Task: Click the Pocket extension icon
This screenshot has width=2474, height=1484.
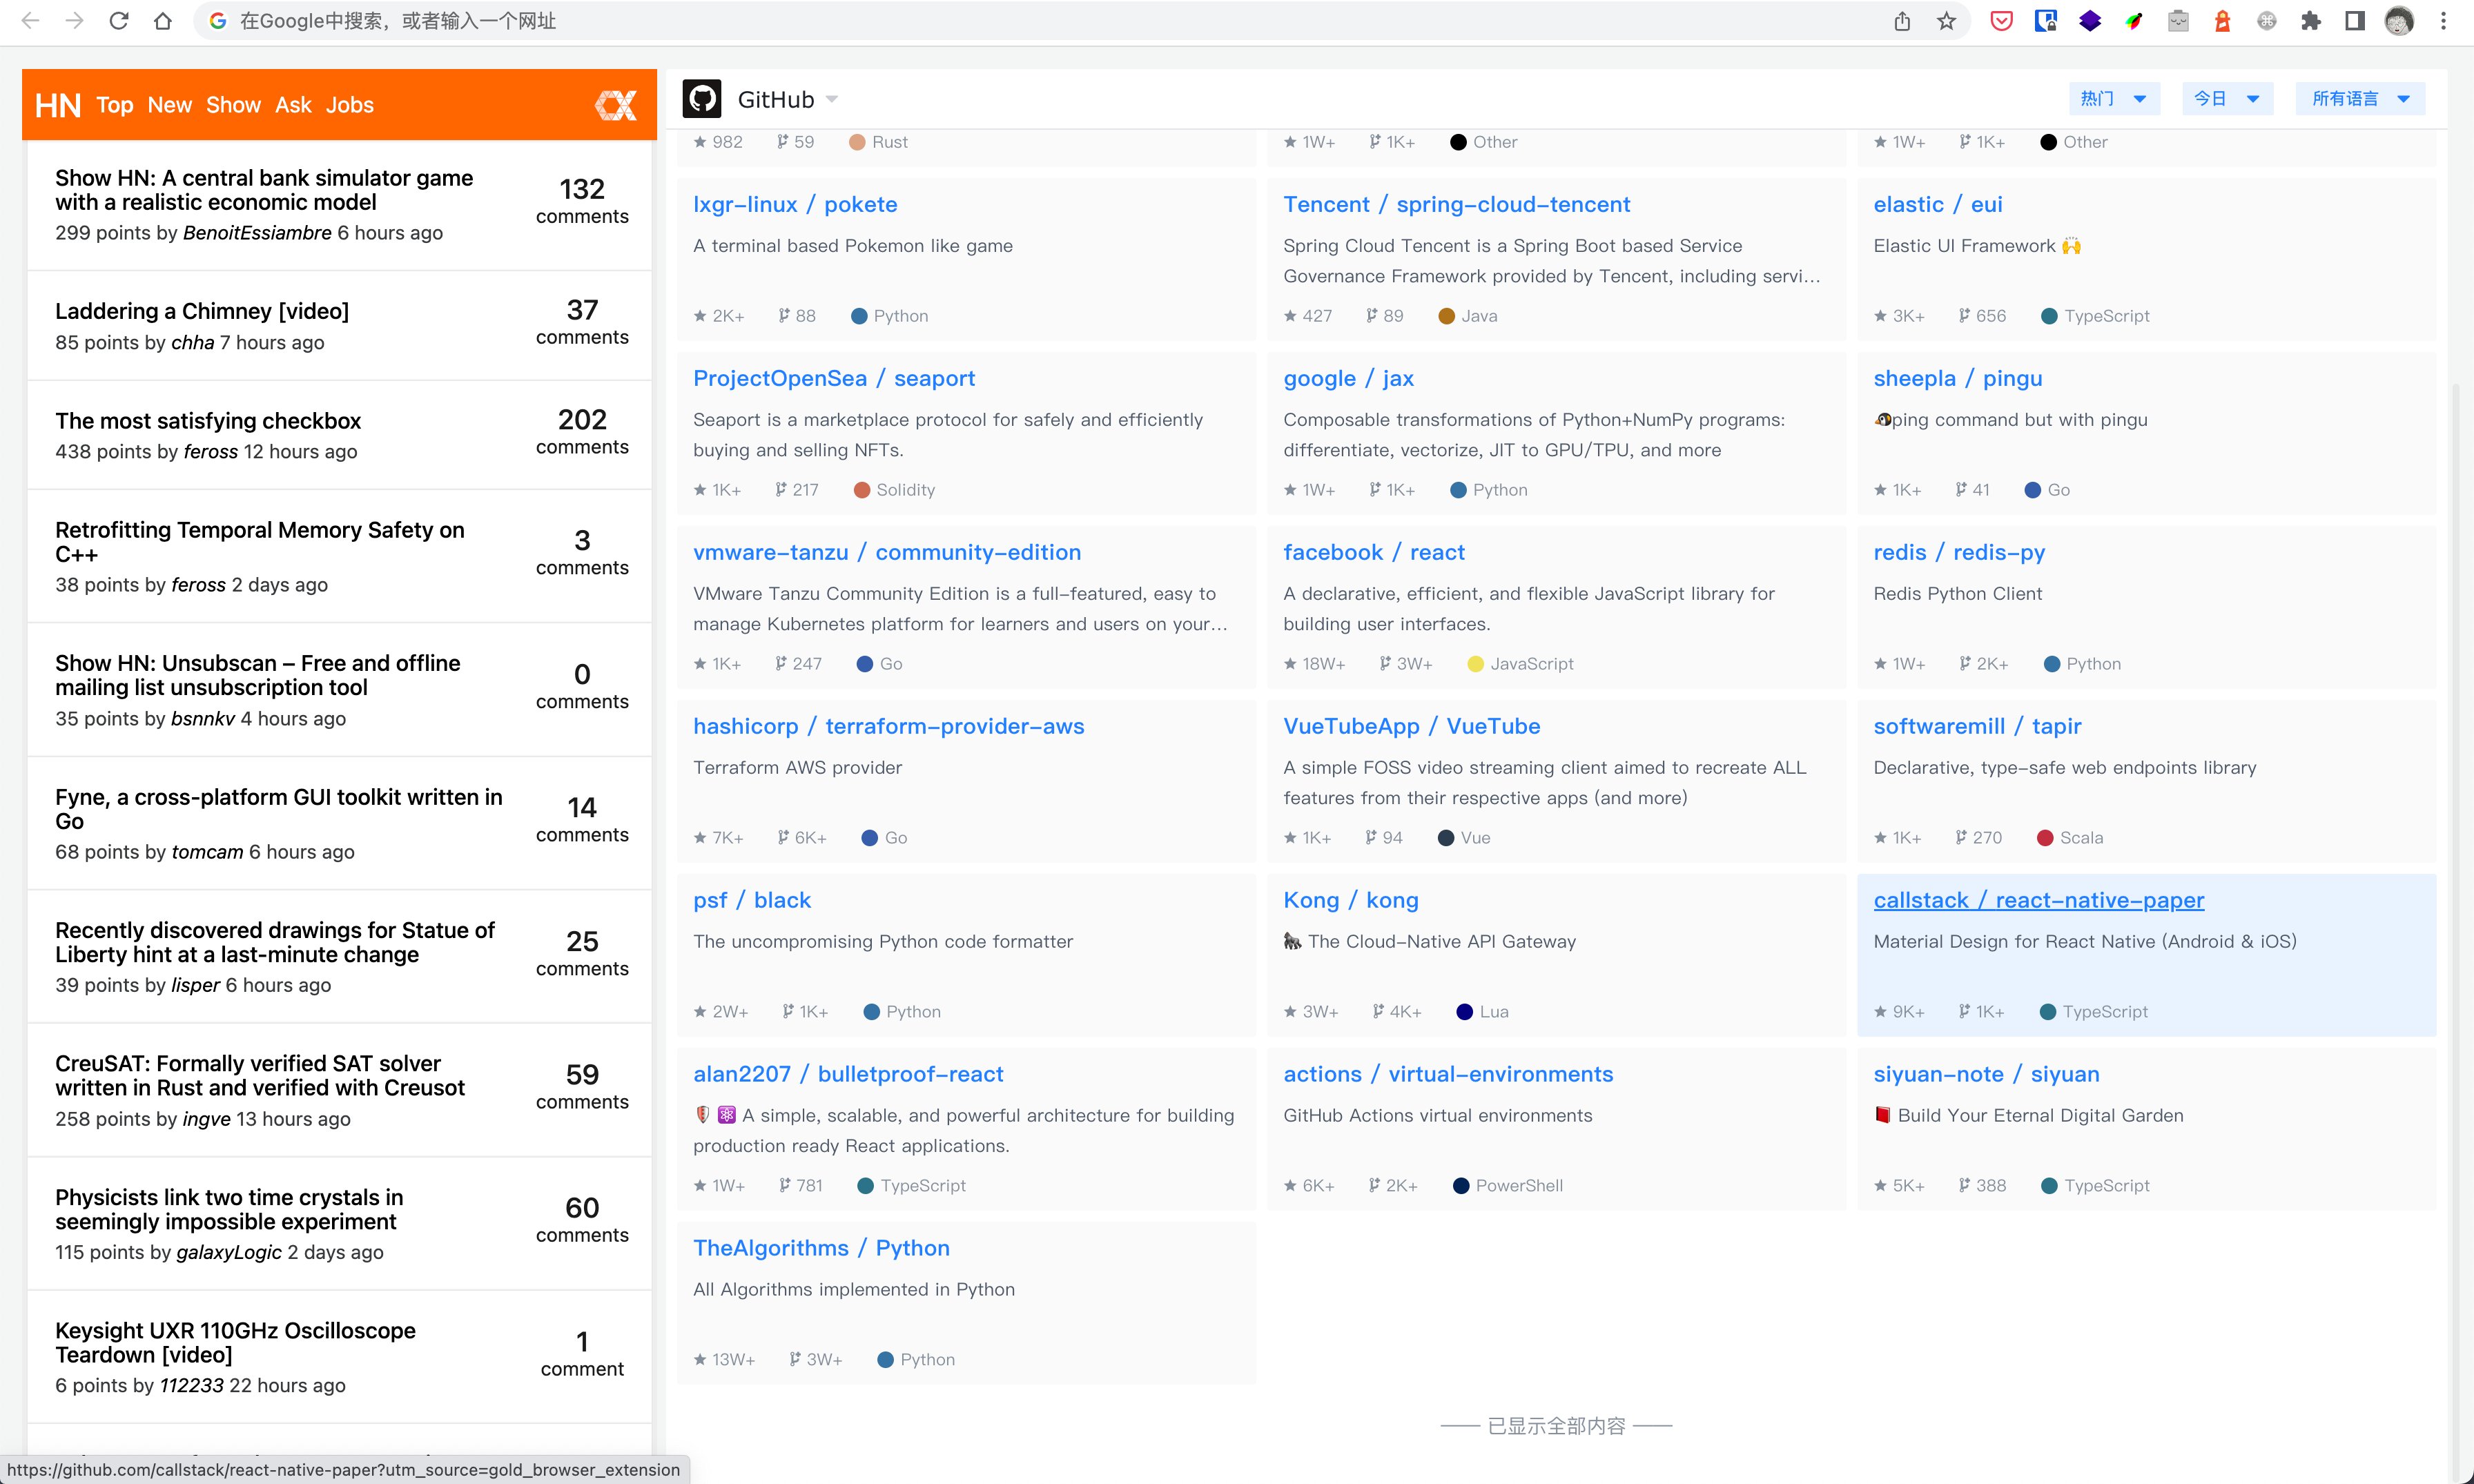Action: (x=2001, y=21)
